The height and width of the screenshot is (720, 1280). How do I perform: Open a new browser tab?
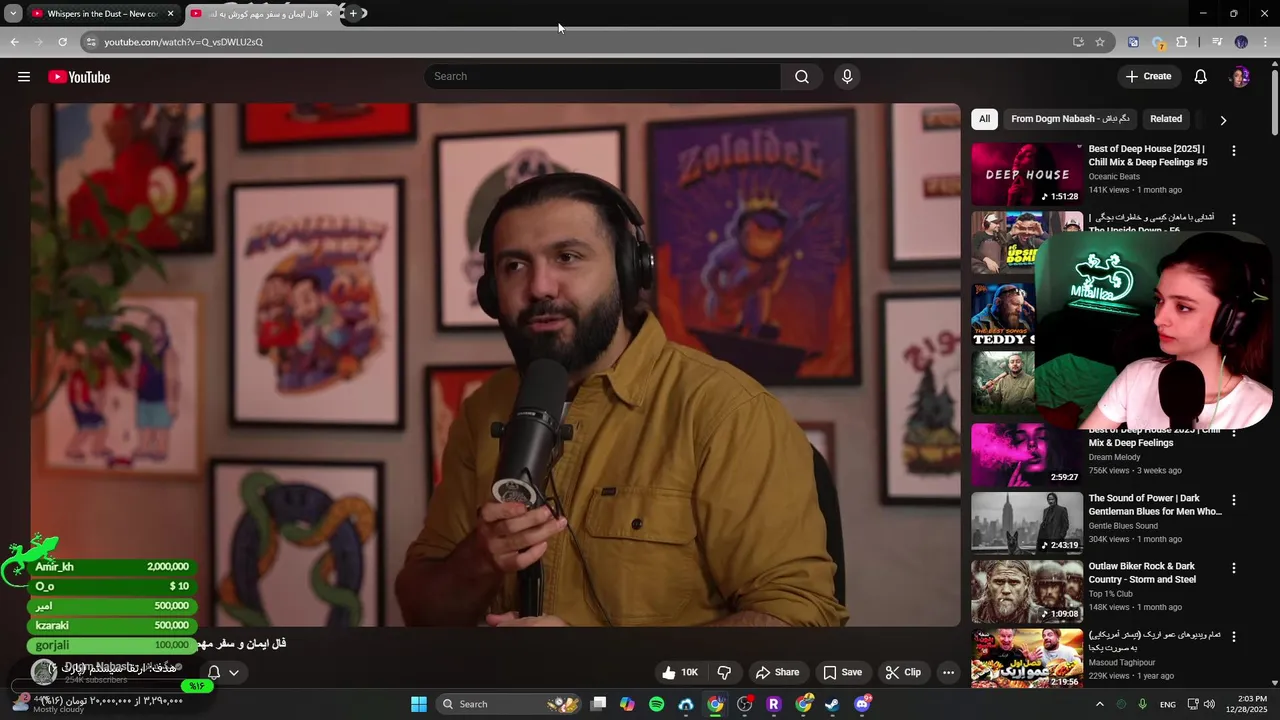point(353,14)
